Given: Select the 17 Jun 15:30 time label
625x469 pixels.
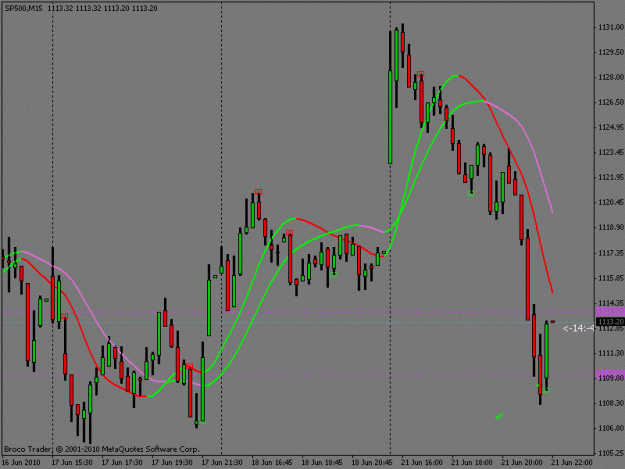Looking at the screenshot, I should pyautogui.click(x=72, y=462).
